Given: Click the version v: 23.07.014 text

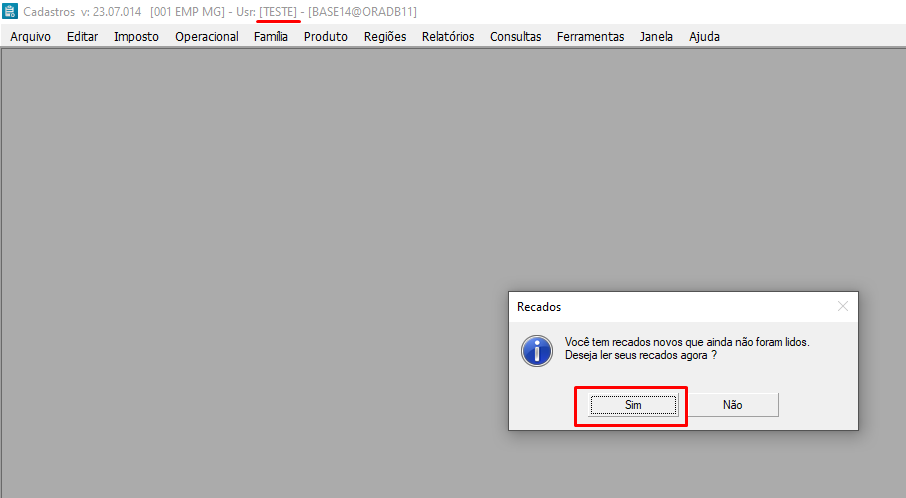Looking at the screenshot, I should 111,12.
